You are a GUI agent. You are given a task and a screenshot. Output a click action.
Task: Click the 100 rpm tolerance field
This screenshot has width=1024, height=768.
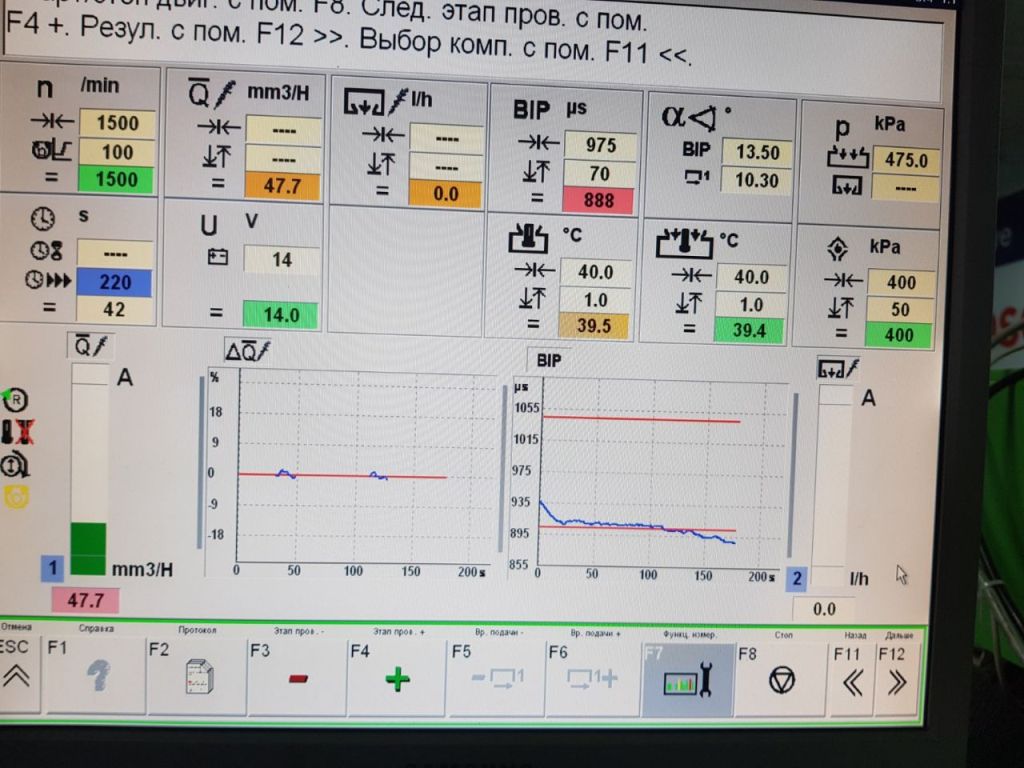tap(117, 152)
